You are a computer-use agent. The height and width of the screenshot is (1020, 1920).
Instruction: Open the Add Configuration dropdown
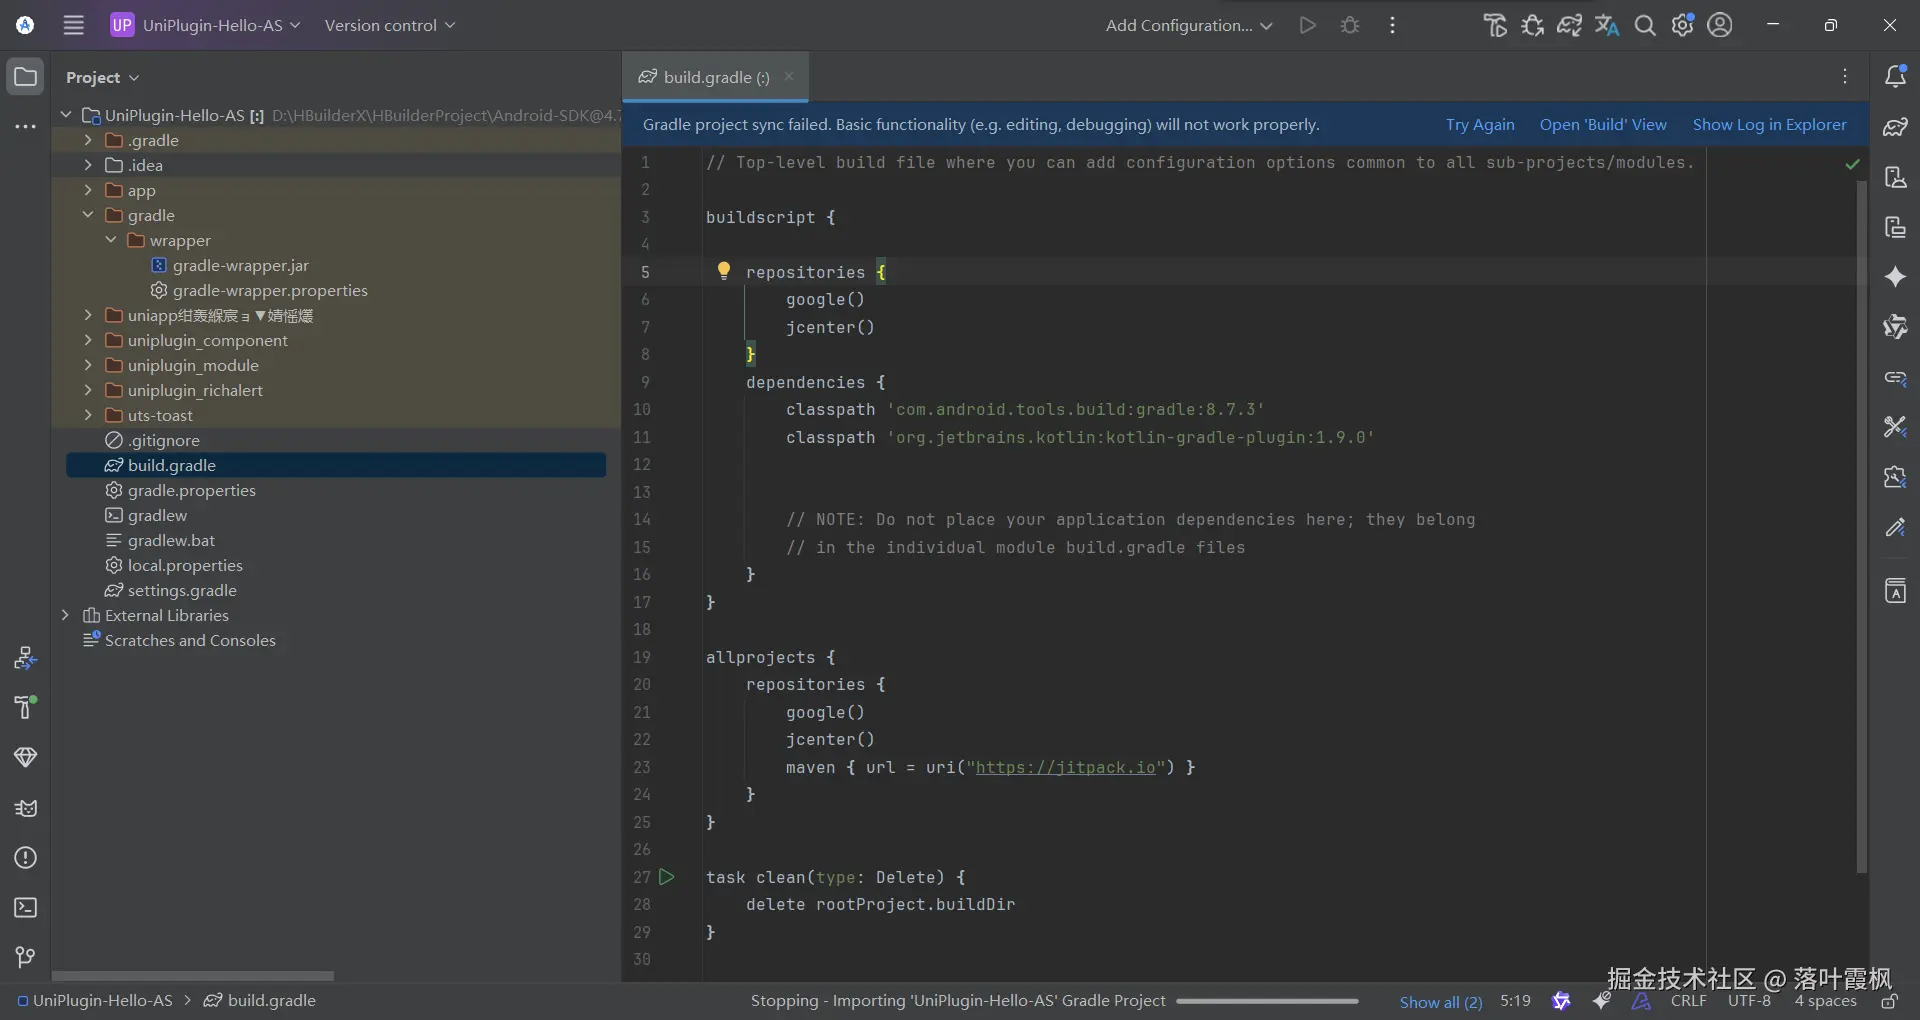1188,25
